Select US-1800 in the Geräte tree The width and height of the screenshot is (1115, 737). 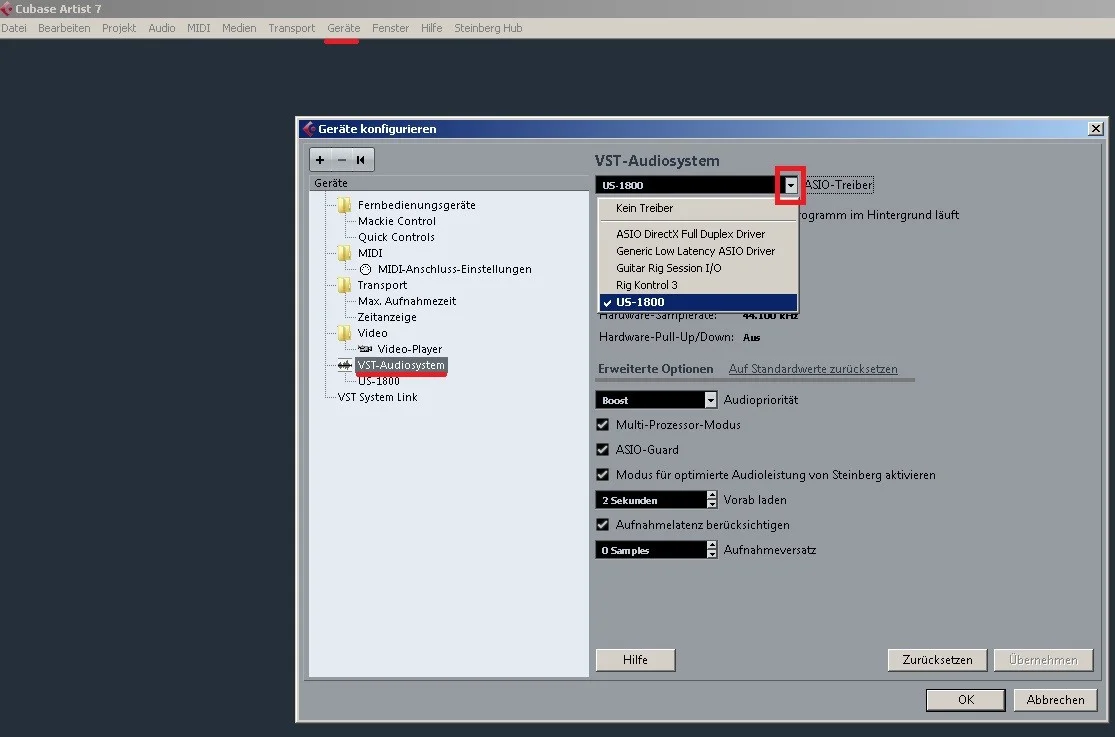tap(378, 381)
